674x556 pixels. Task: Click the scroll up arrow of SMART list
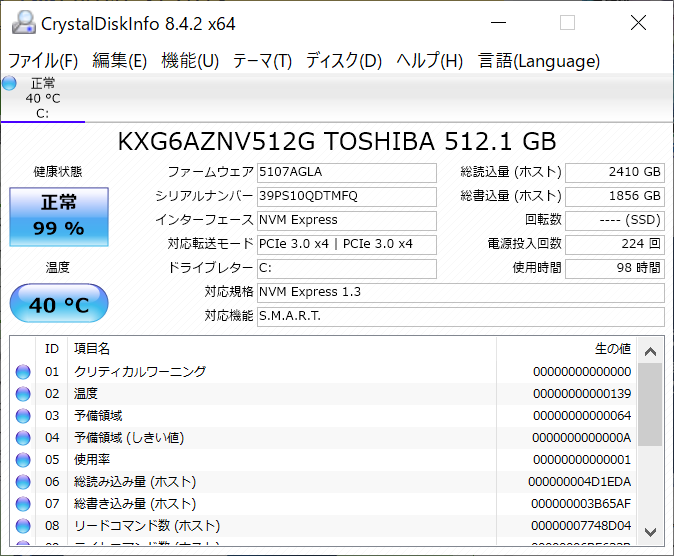(650, 352)
